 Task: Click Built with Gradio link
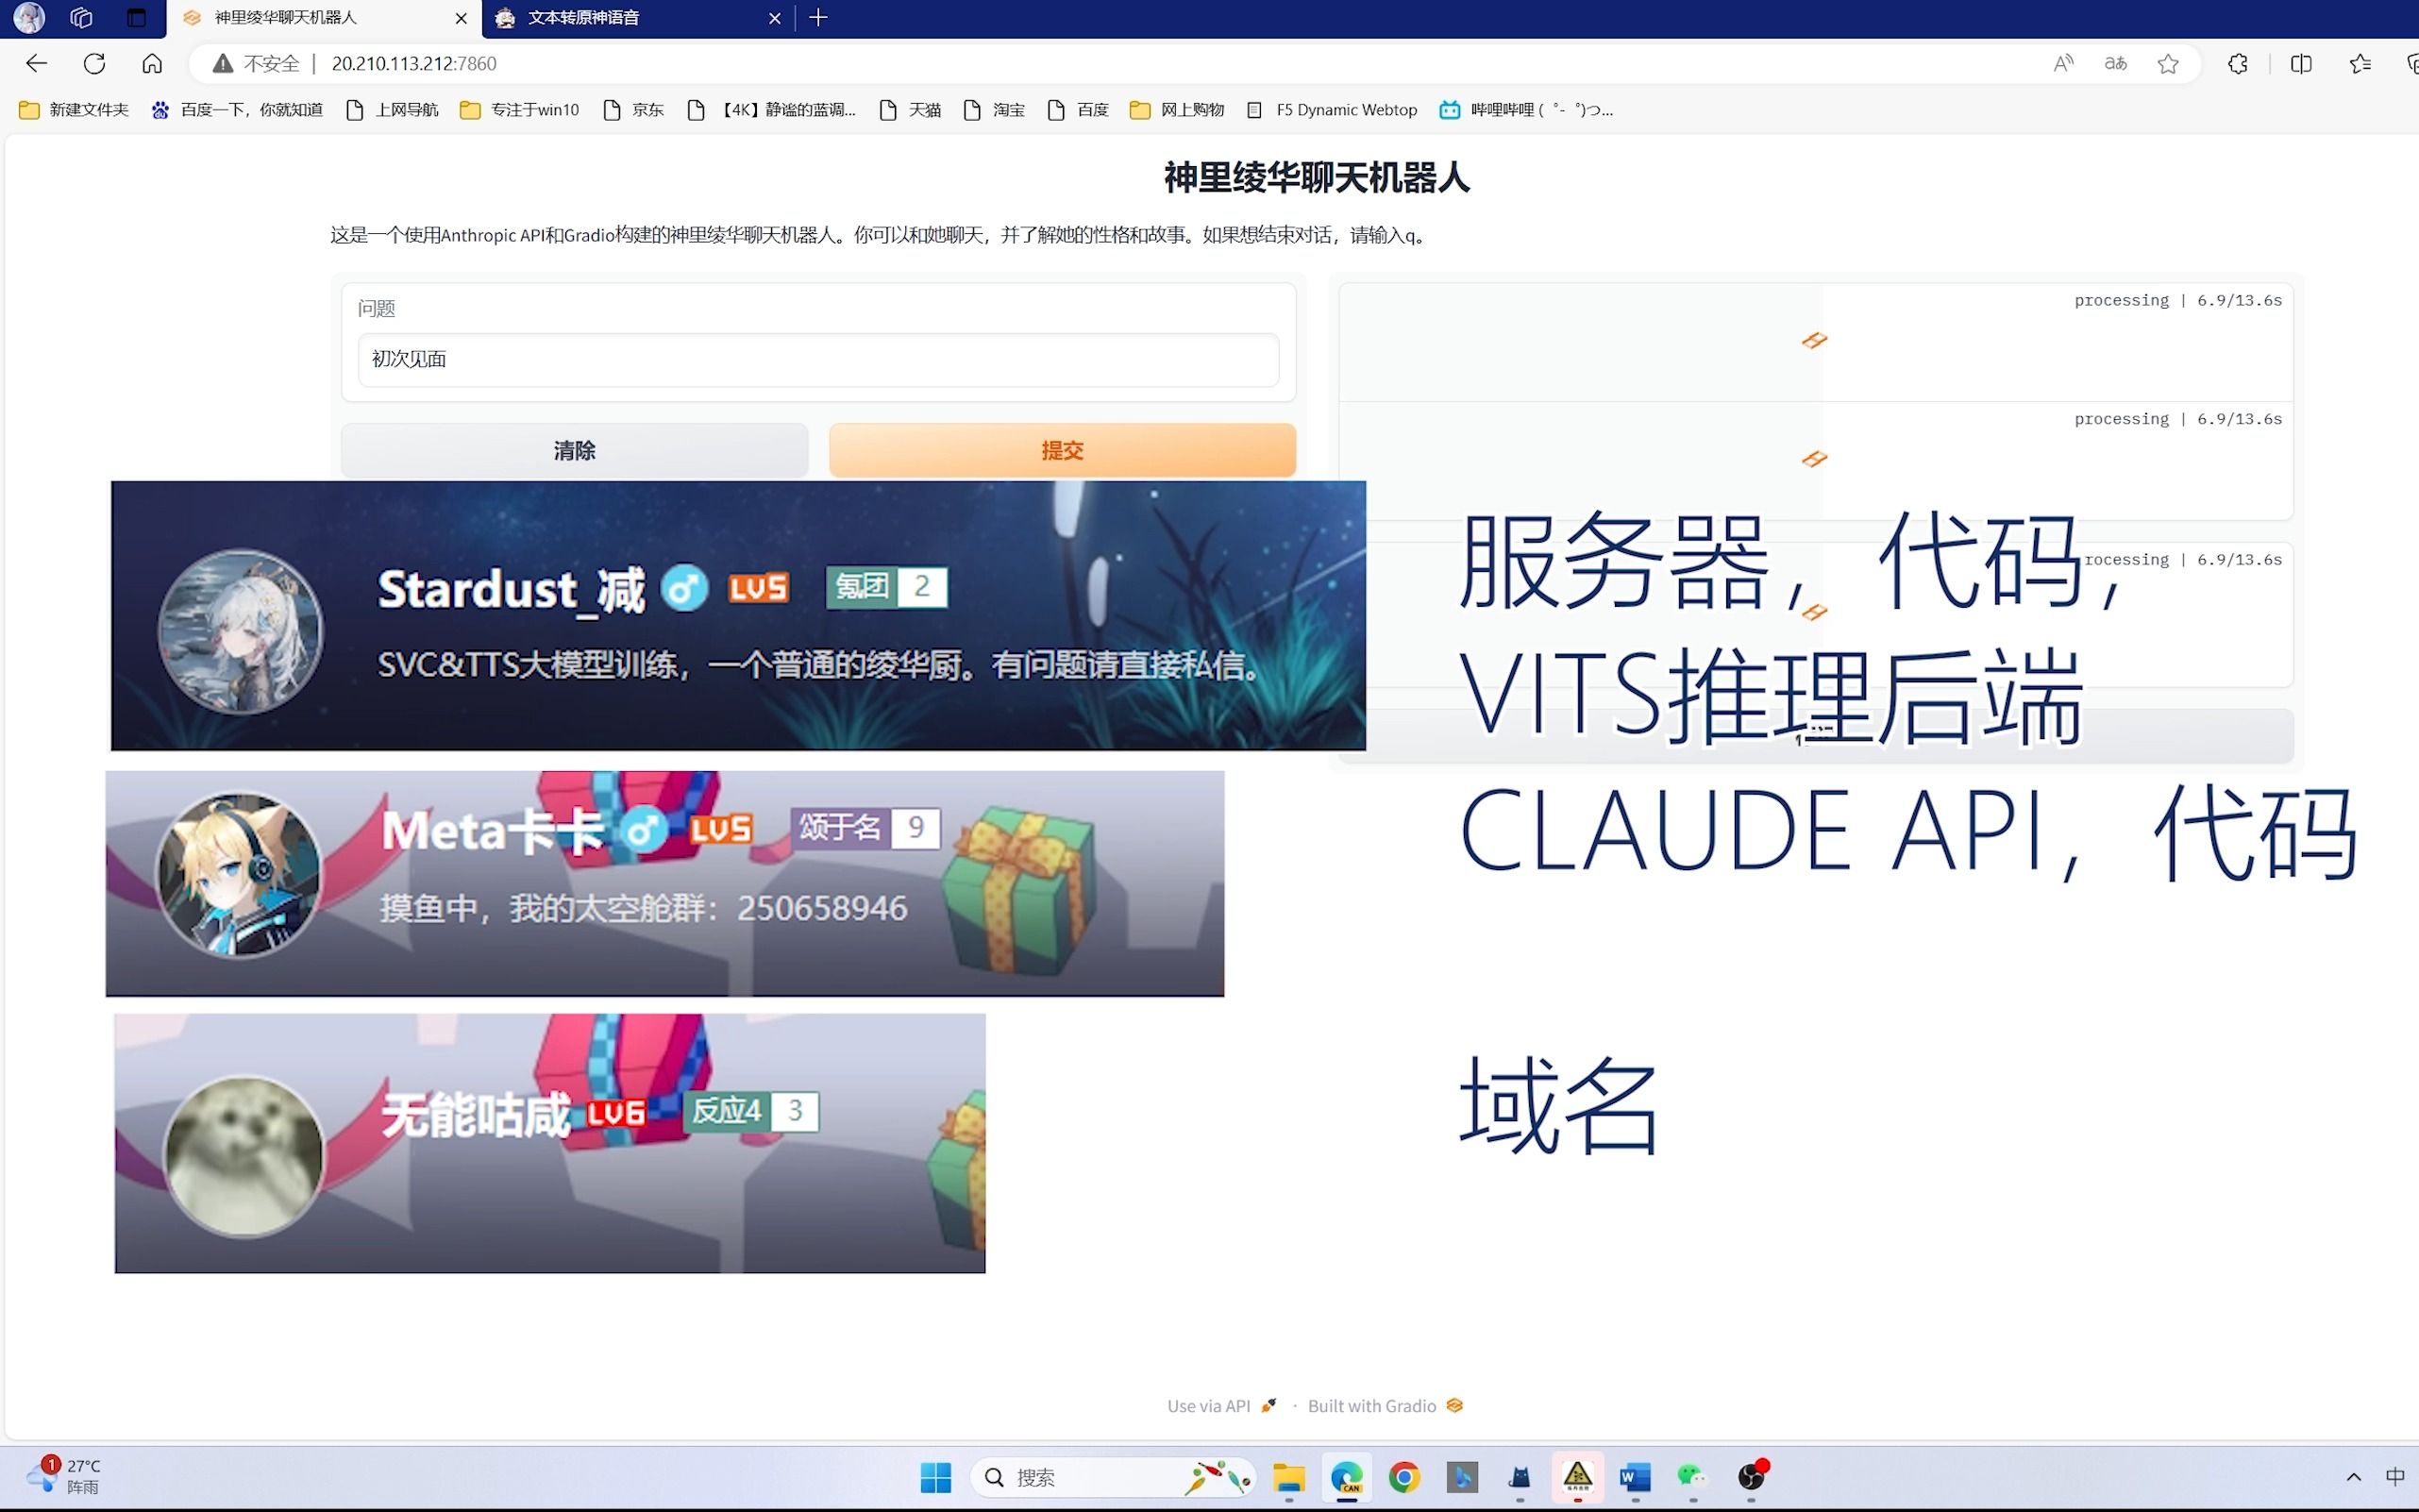coord(1385,1405)
